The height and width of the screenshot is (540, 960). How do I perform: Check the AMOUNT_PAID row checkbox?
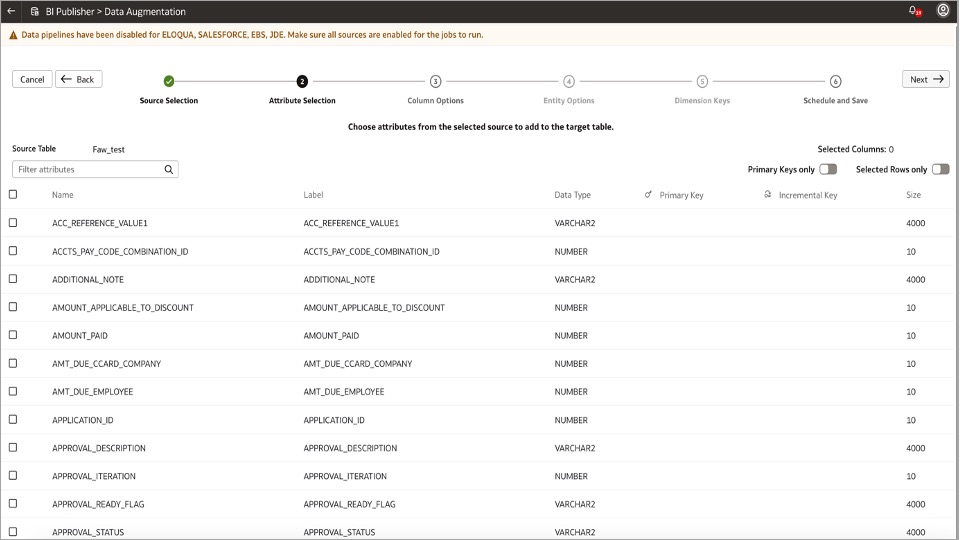13,335
